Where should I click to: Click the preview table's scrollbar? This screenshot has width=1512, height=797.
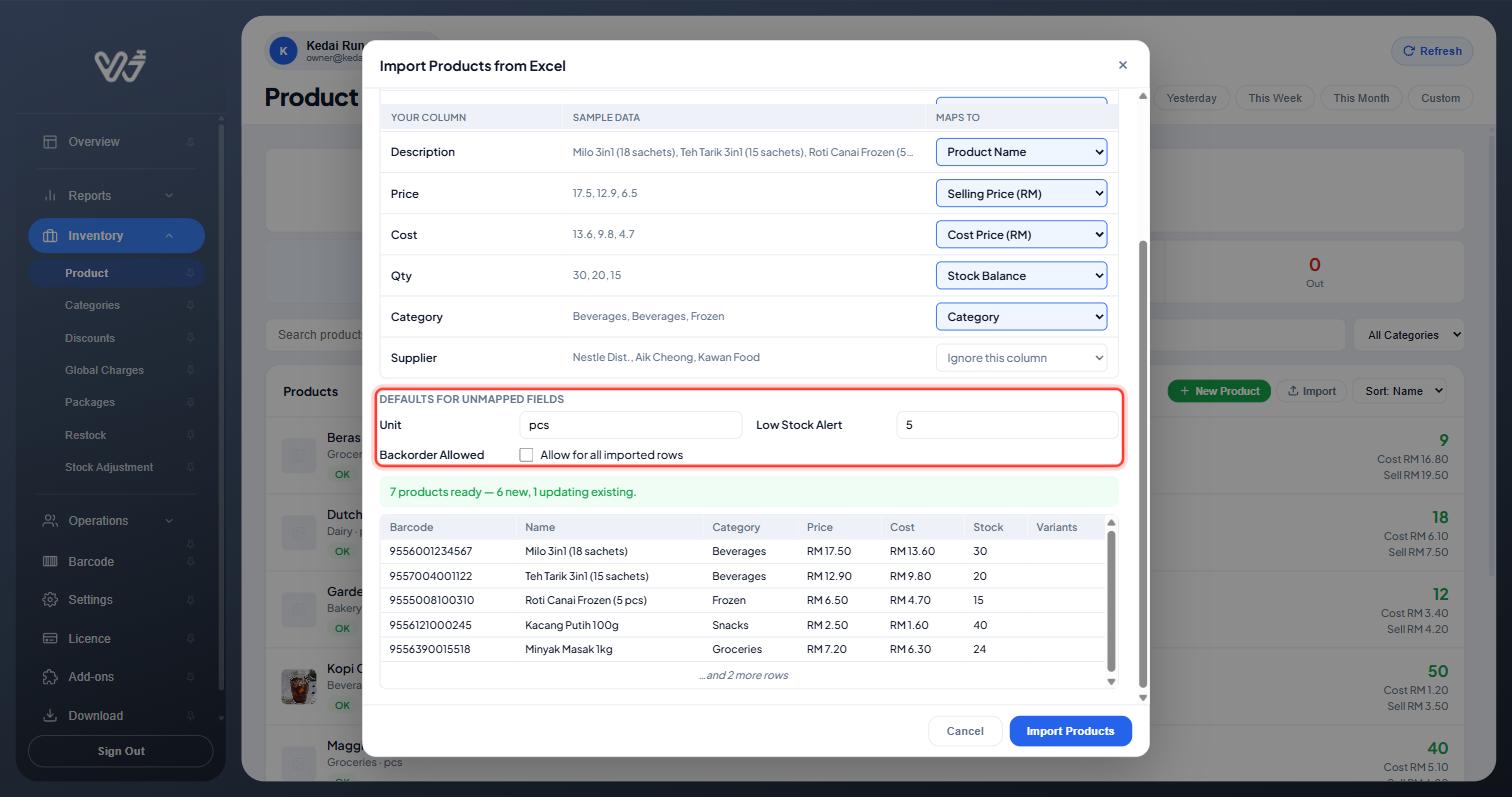pos(1111,600)
